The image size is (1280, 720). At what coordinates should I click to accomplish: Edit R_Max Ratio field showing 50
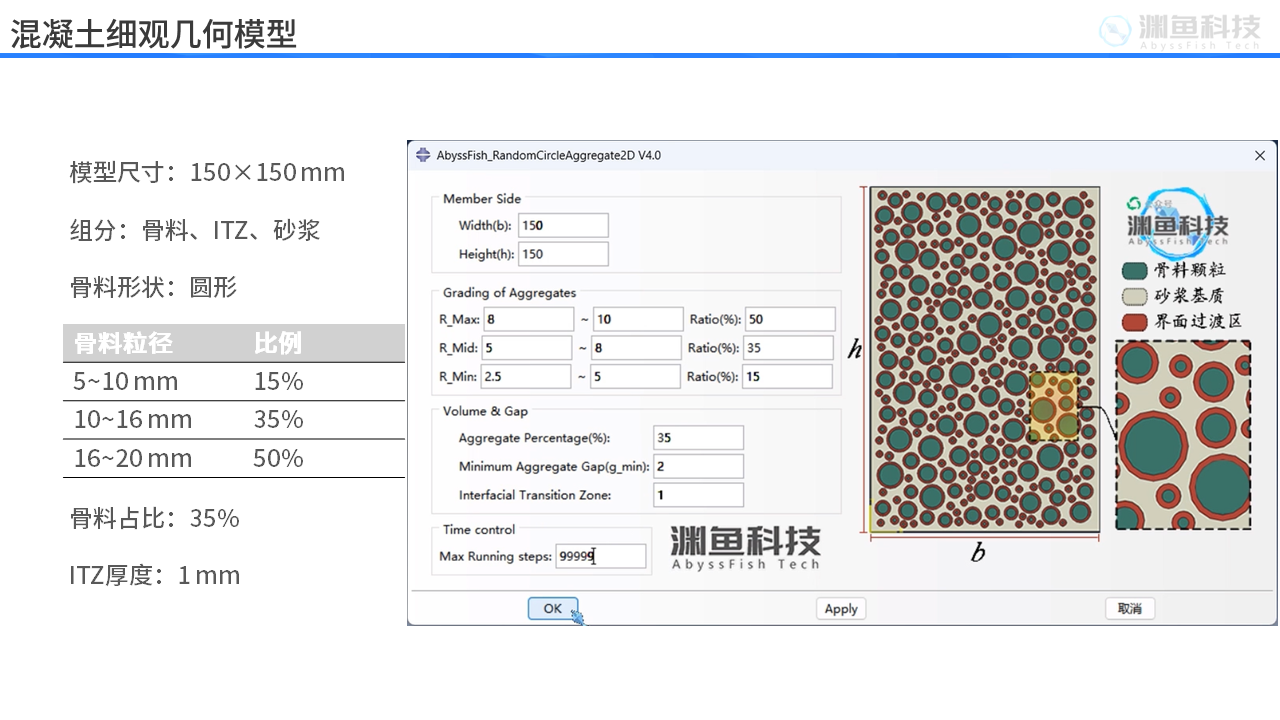coord(790,319)
